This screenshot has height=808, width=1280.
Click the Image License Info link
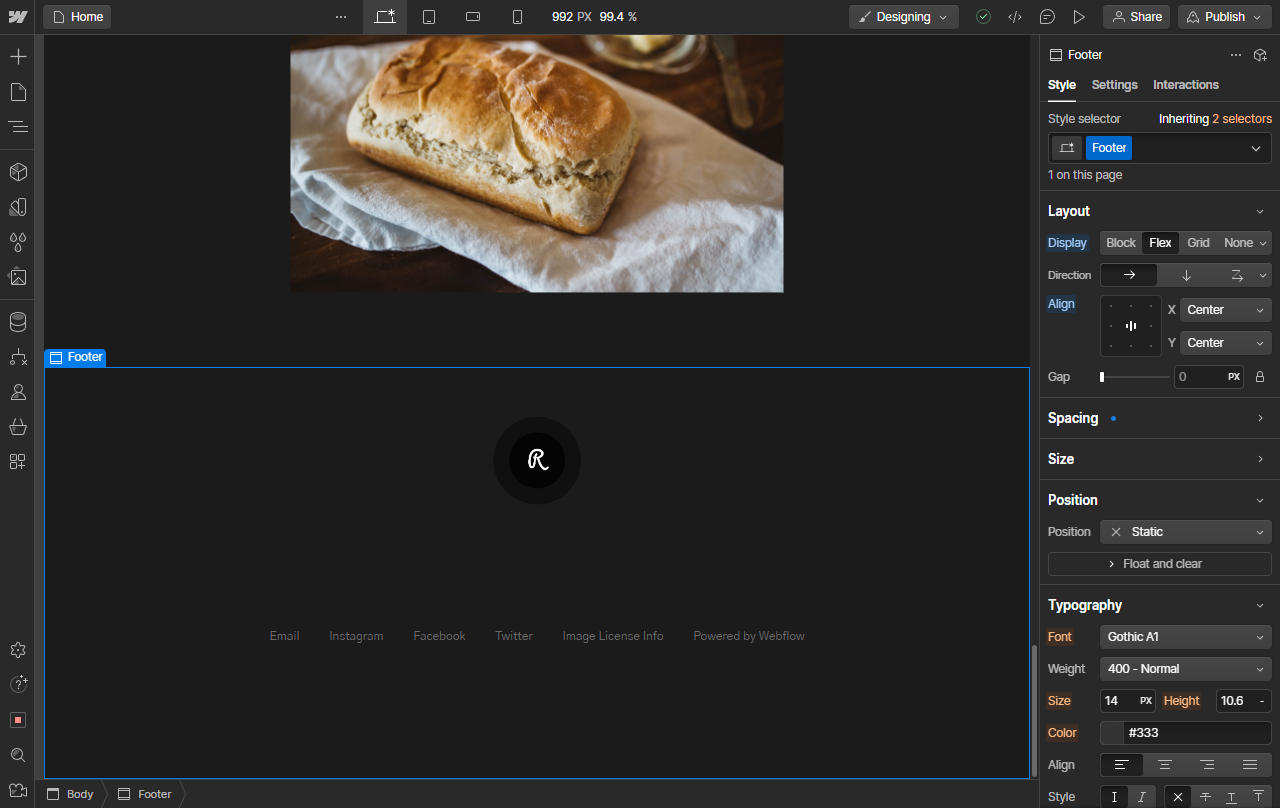point(613,636)
